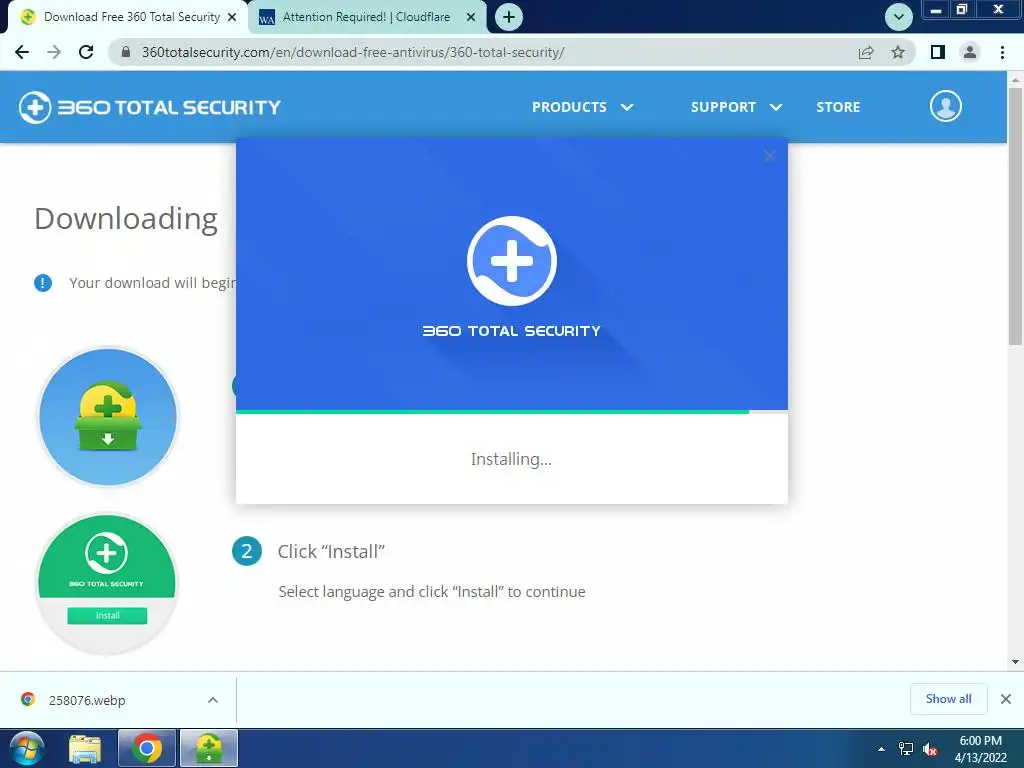The width and height of the screenshot is (1024, 768).
Task: Click scrollbar down arrow
Action: point(1015,662)
